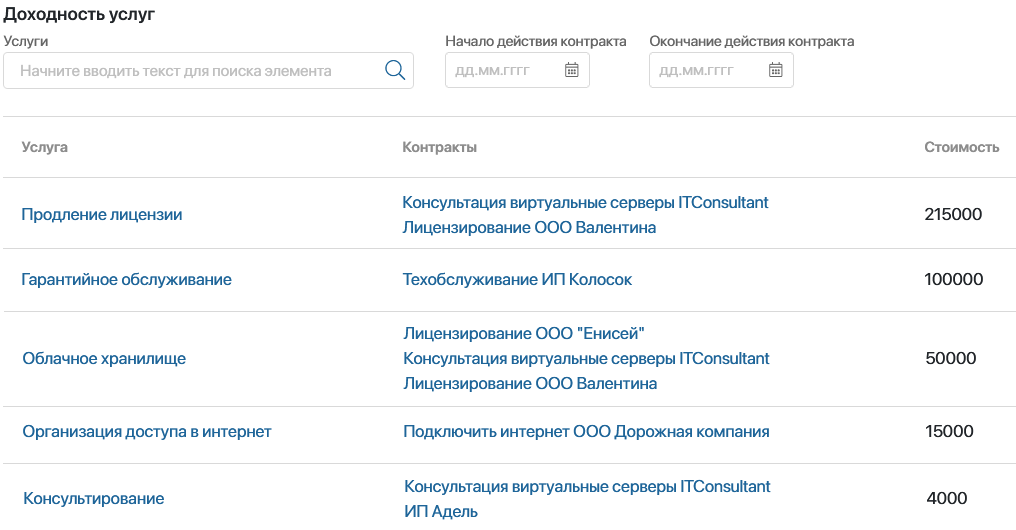Click the Стоимость column header

point(962,147)
